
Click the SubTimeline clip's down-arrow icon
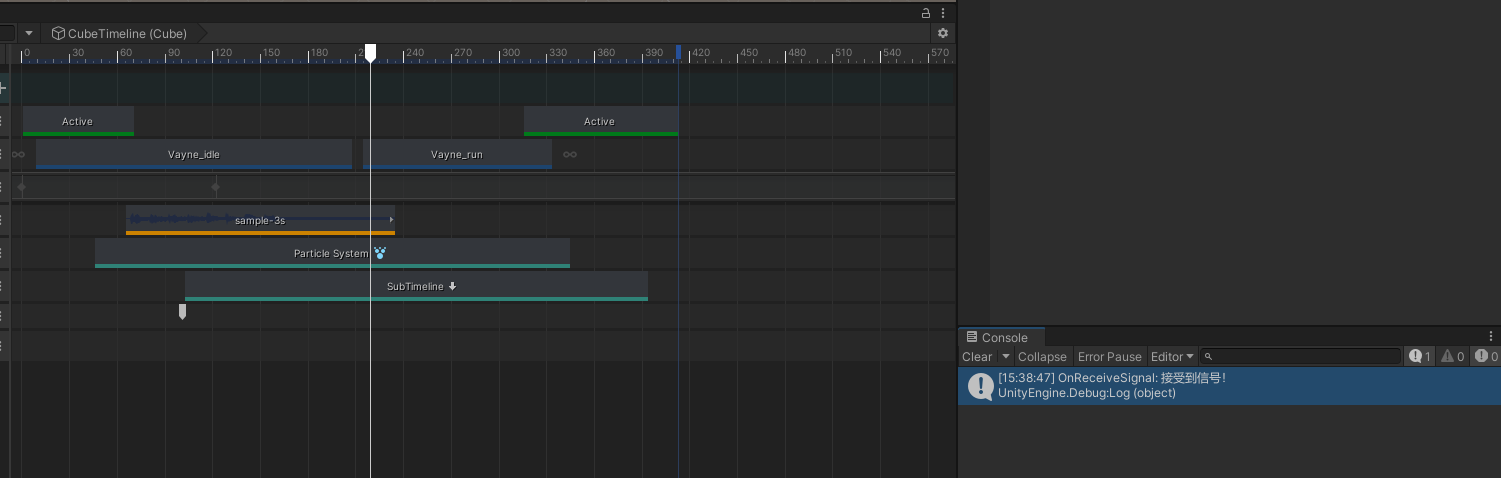(453, 286)
